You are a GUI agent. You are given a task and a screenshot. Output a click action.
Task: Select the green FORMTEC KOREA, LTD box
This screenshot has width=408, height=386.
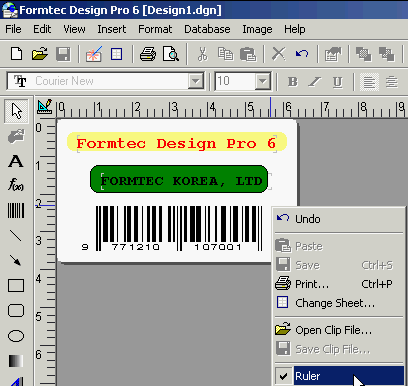179,179
